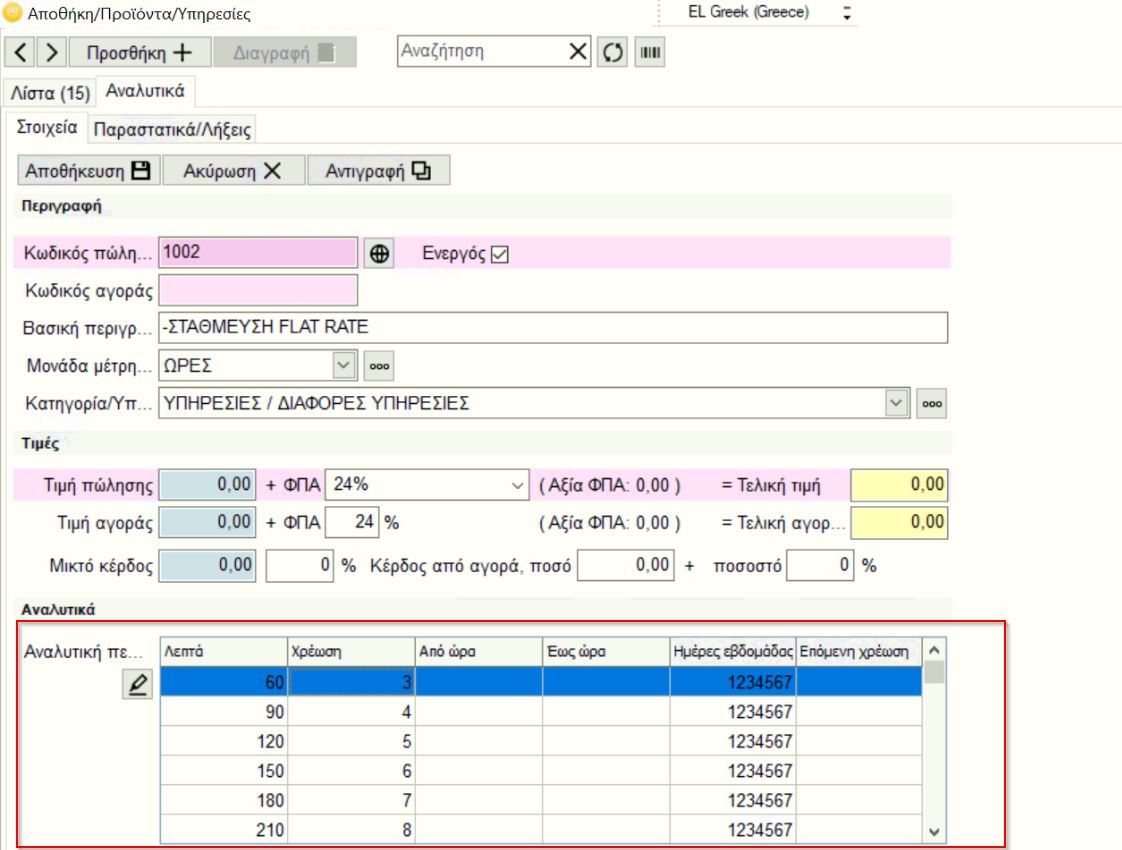Image resolution: width=1122 pixels, height=850 pixels.
Task: Select the row with 60 Λεπτά
Action: (x=541, y=682)
